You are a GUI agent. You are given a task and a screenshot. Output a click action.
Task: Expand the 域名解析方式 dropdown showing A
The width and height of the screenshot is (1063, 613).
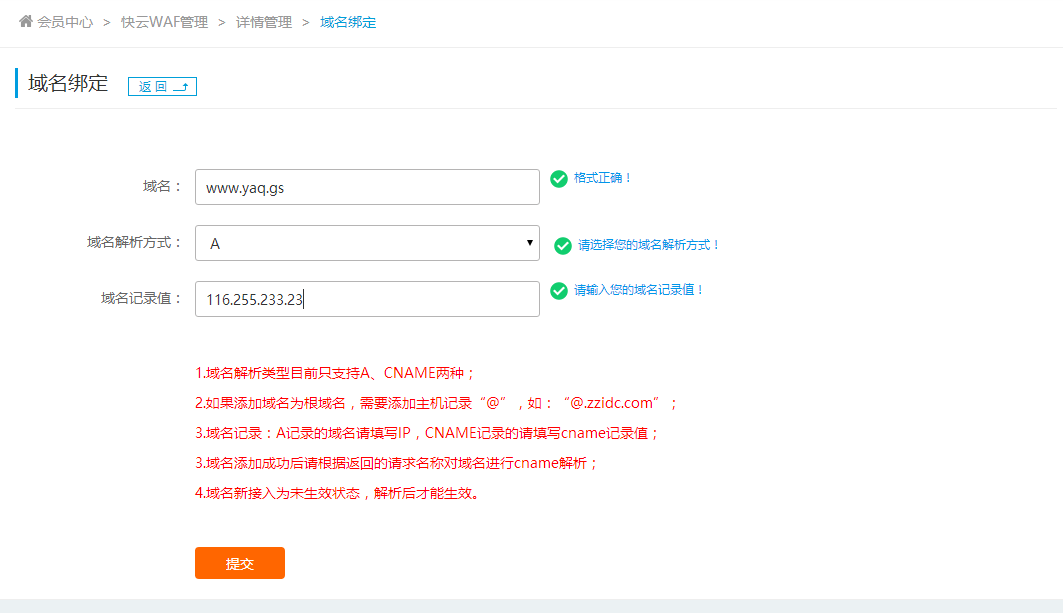pyautogui.click(x=367, y=243)
